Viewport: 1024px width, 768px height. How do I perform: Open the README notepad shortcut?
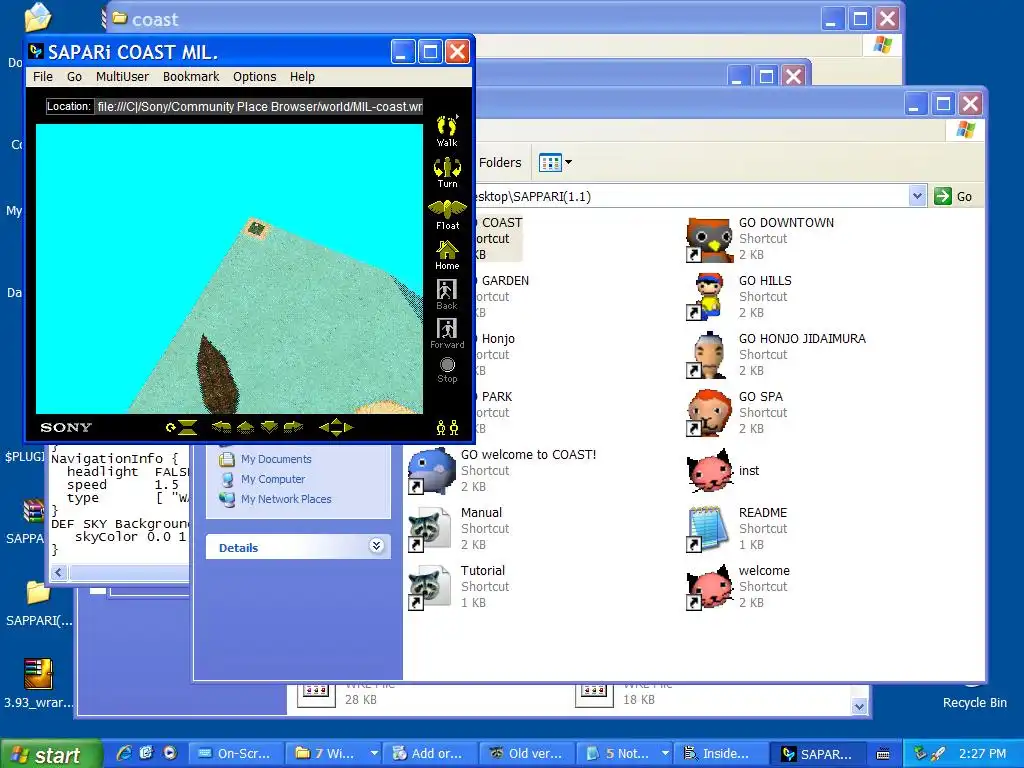point(708,529)
